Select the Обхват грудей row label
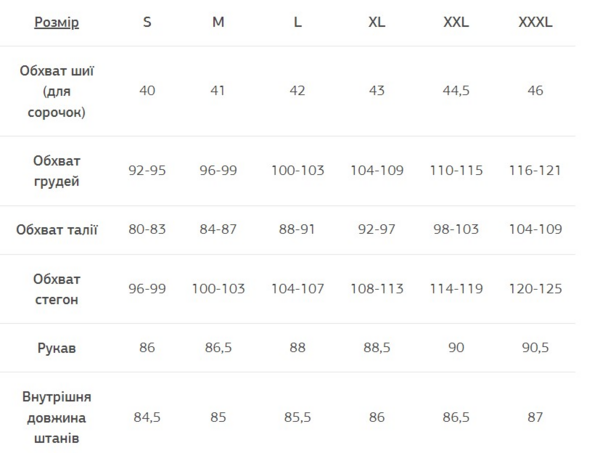Viewport: 600px width, 453px height. 56,171
